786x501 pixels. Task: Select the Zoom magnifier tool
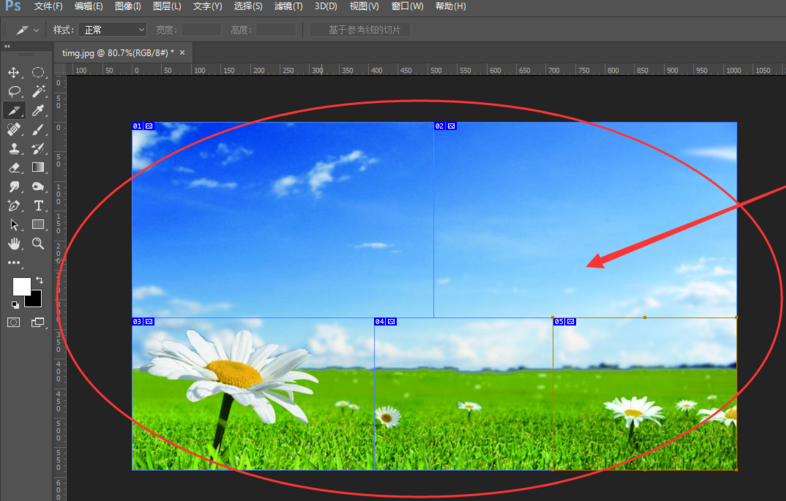coord(38,244)
